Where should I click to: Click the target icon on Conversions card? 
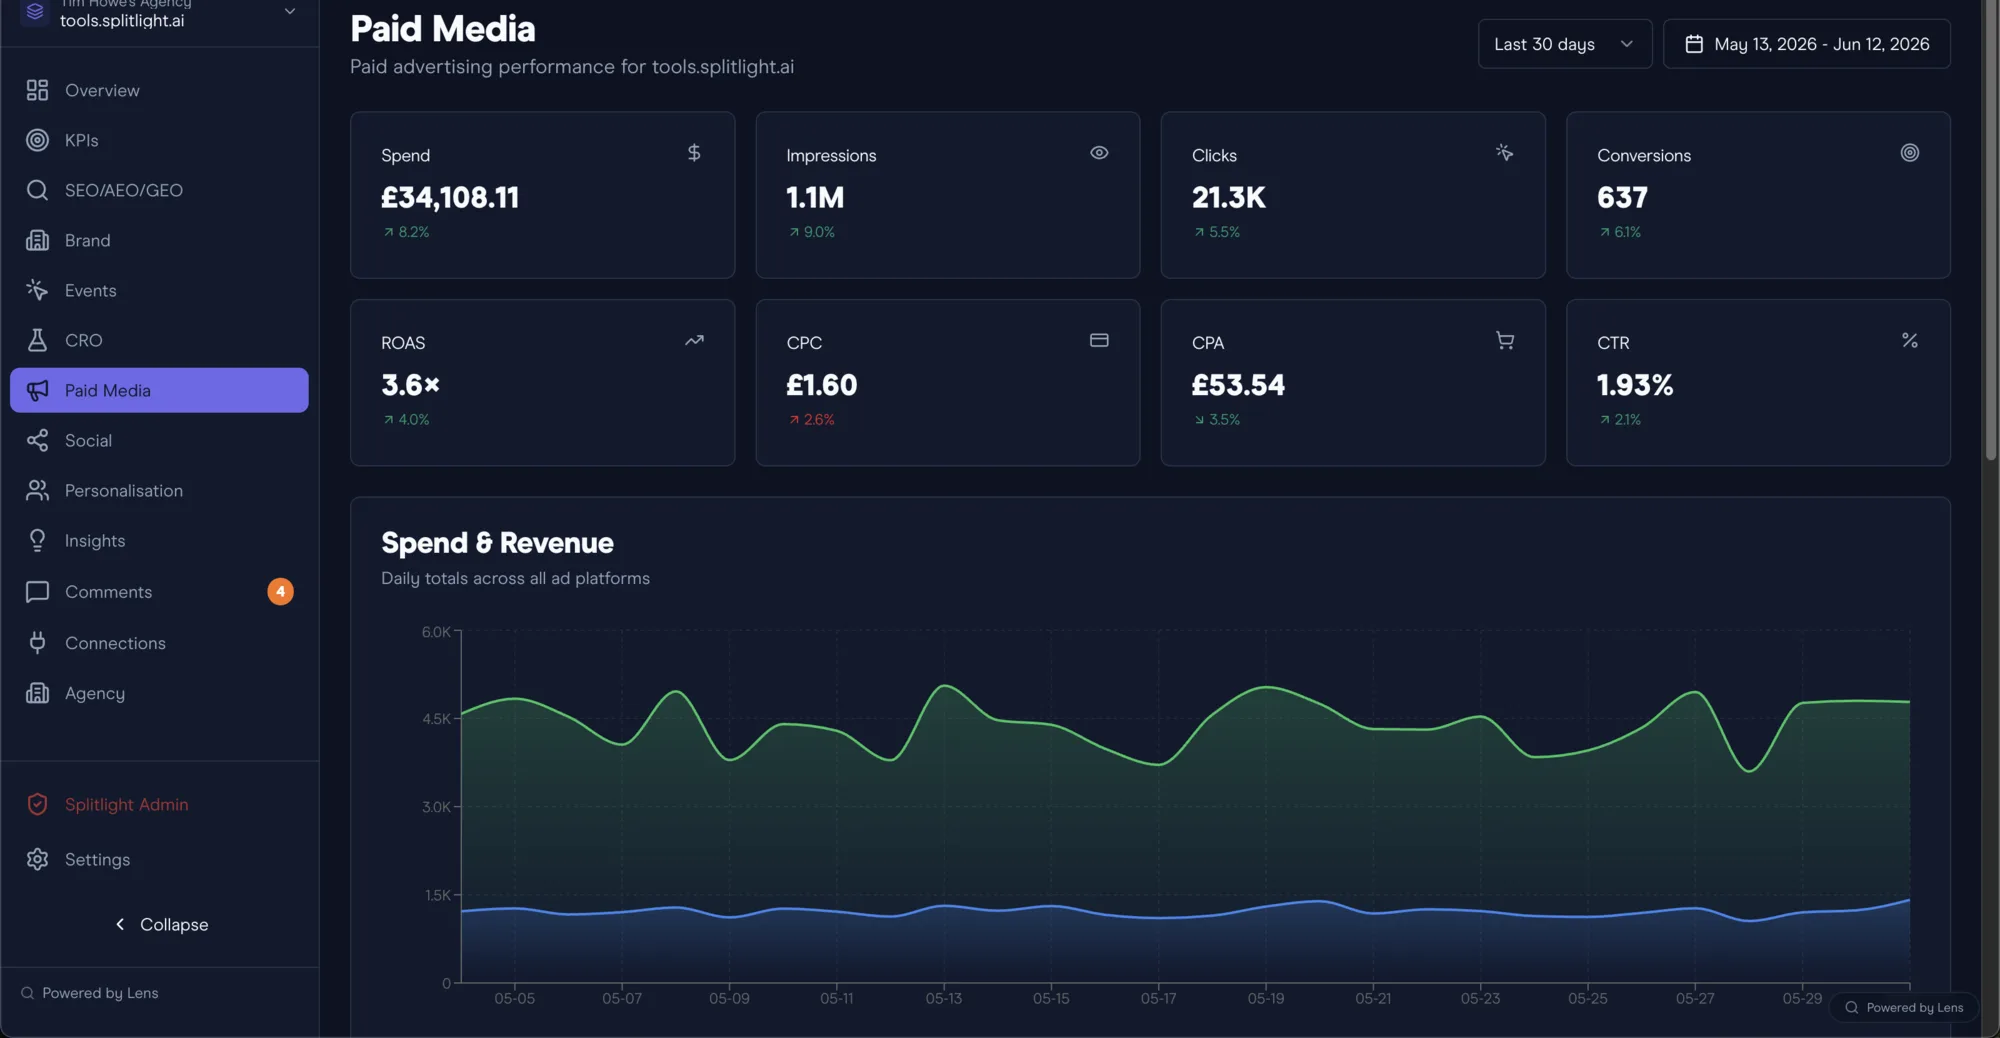point(1909,152)
